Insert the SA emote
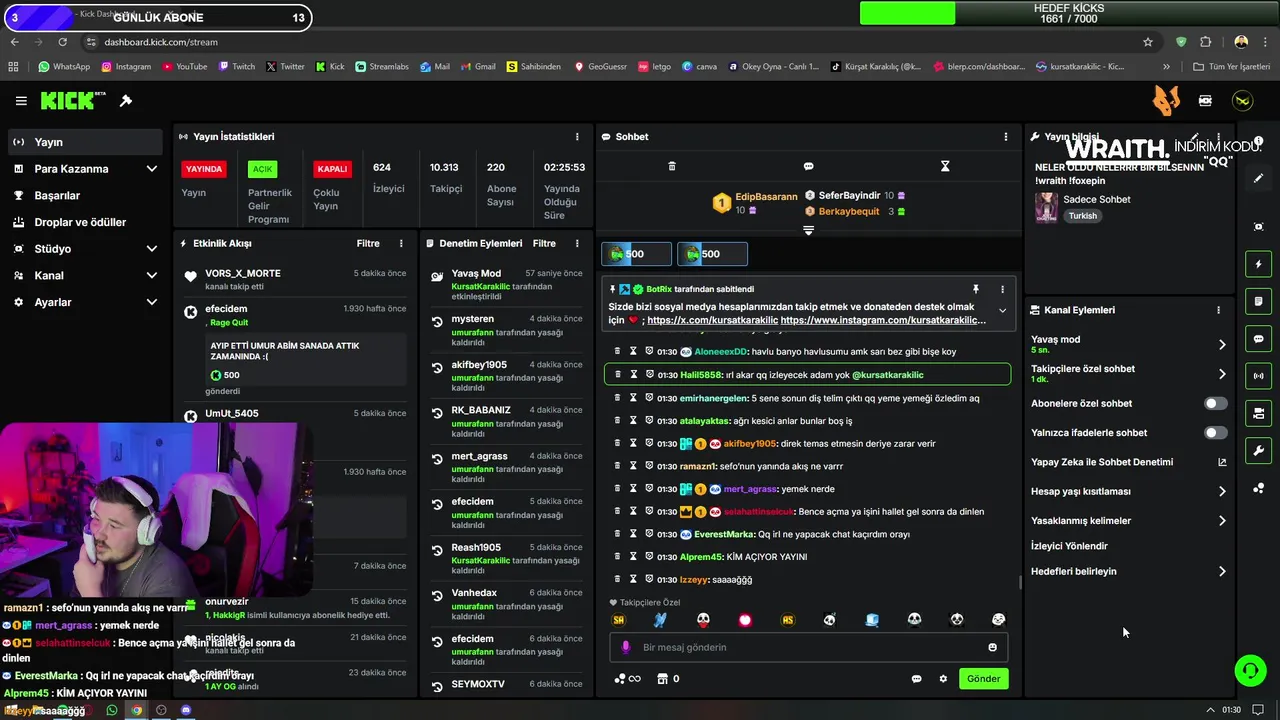The width and height of the screenshot is (1280, 720). tap(618, 620)
